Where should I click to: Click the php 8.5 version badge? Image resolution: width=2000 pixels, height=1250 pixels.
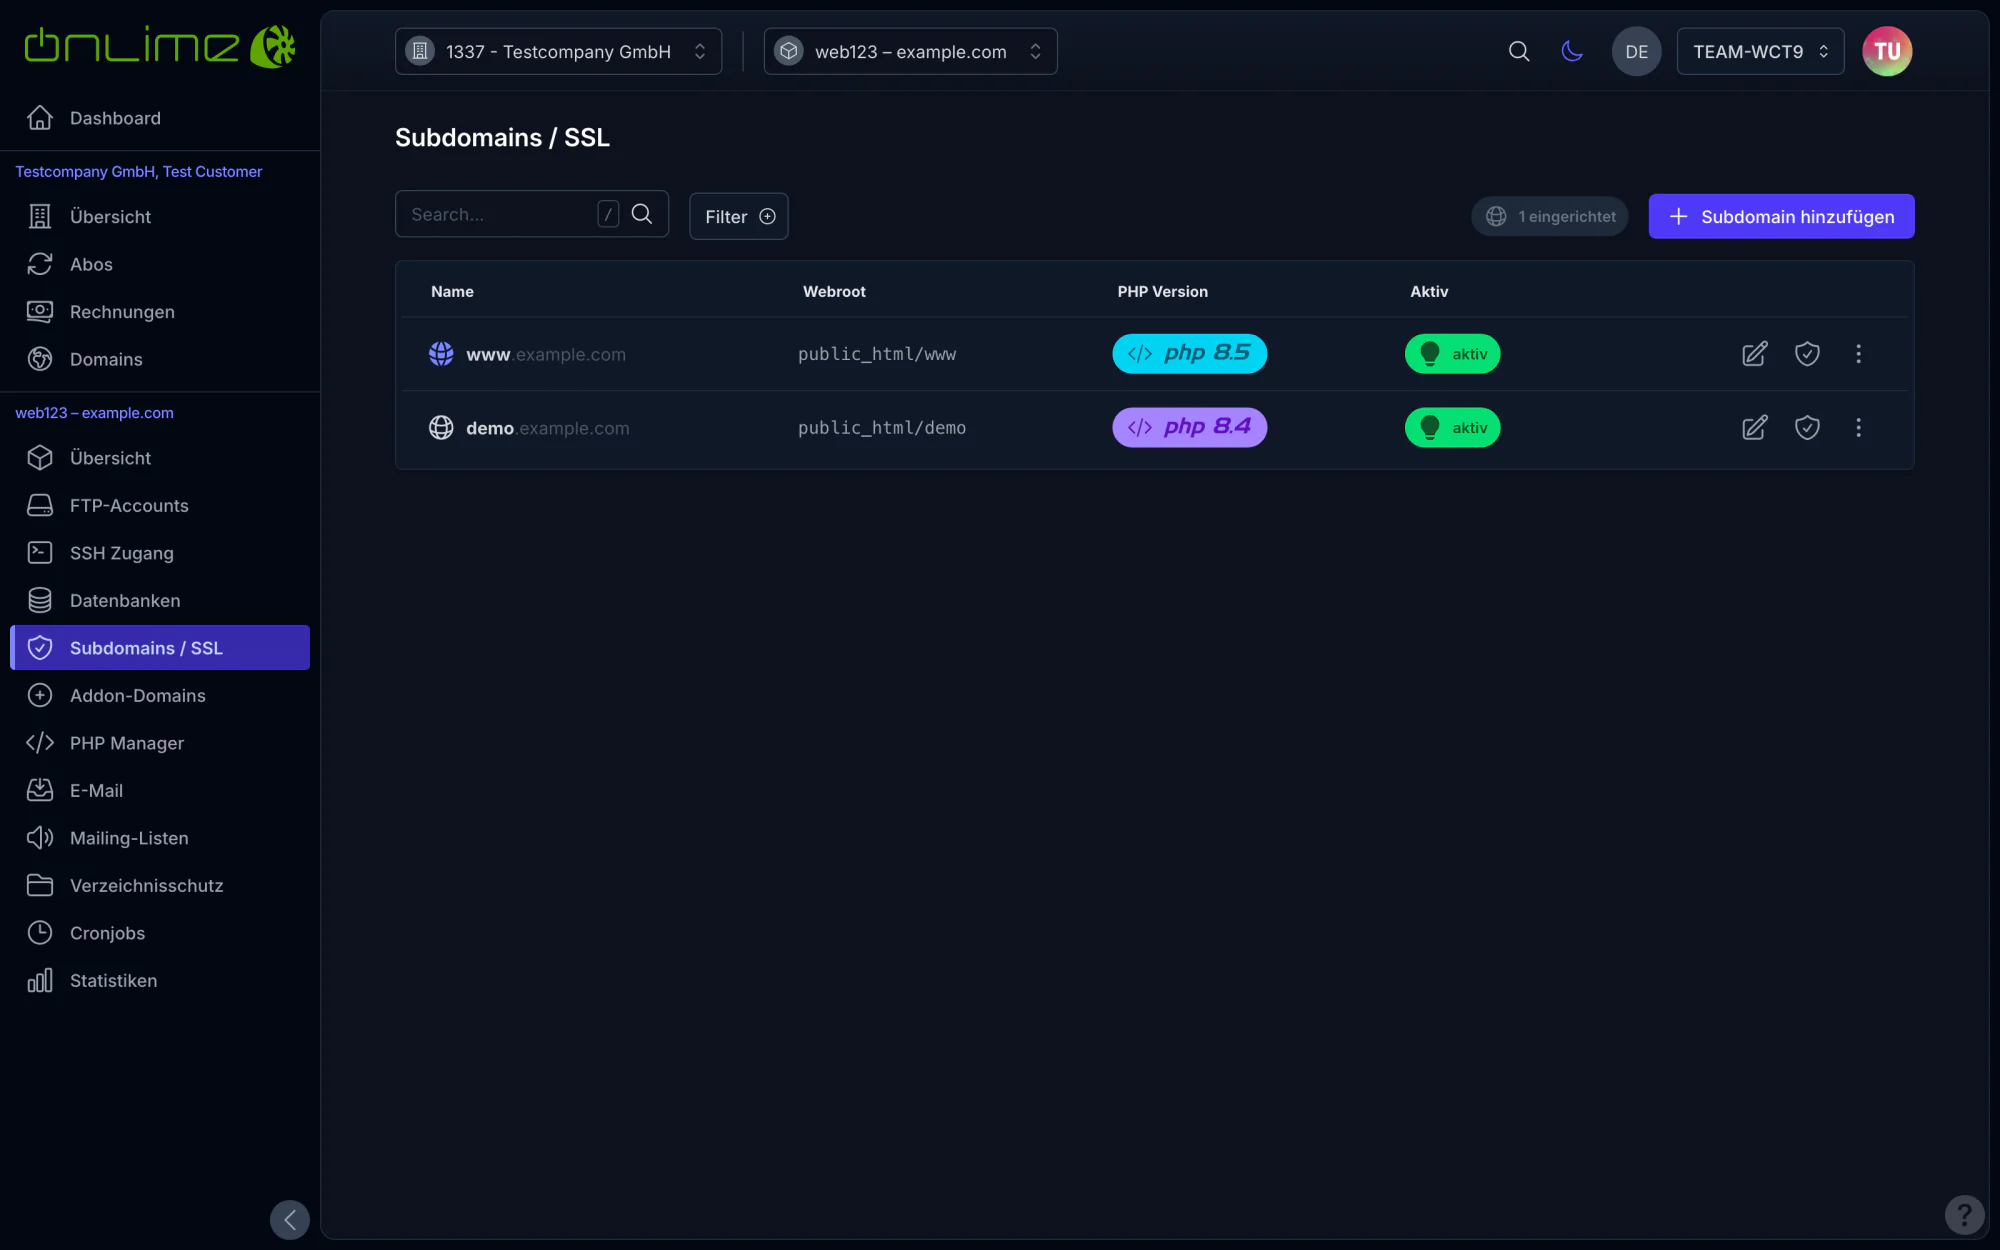(x=1189, y=354)
